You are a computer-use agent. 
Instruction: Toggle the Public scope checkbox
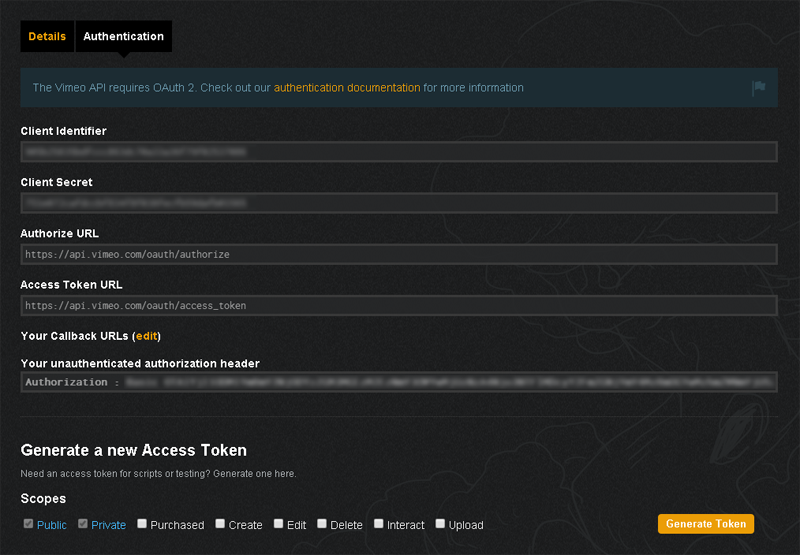28,523
